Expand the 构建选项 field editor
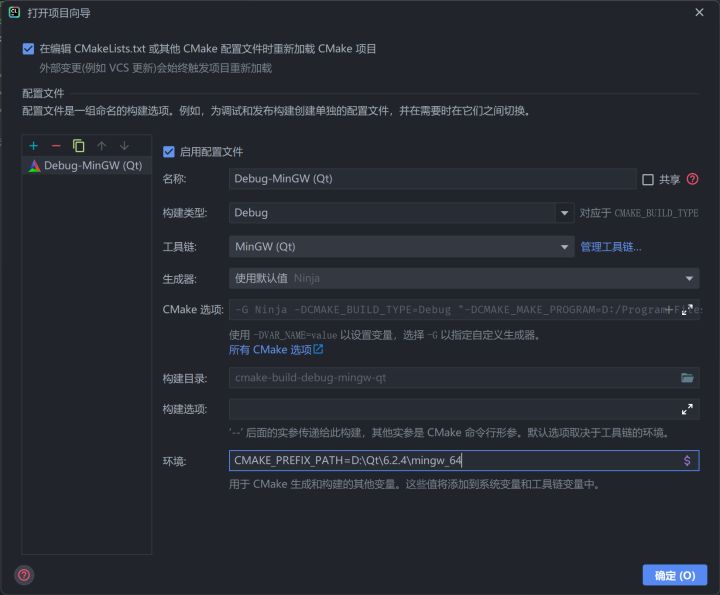This screenshot has width=720, height=595. pos(687,410)
